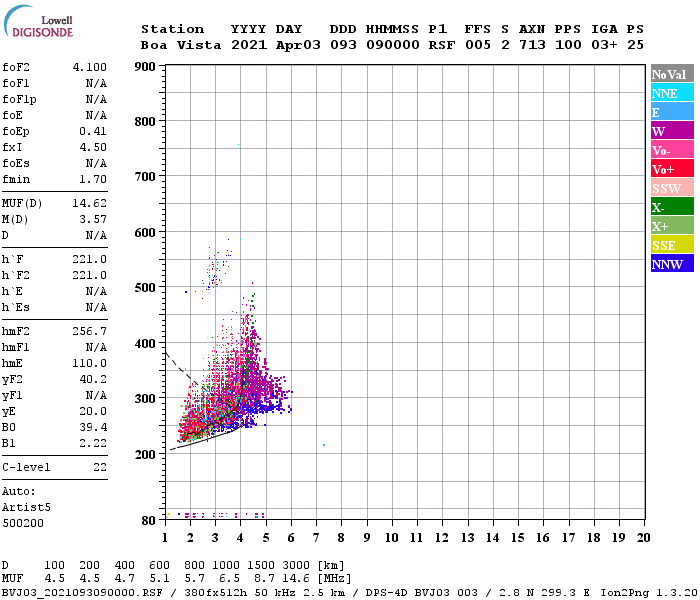Click the Artist5 auto-scaling label
The width and height of the screenshot is (700, 600).
pos(26,508)
